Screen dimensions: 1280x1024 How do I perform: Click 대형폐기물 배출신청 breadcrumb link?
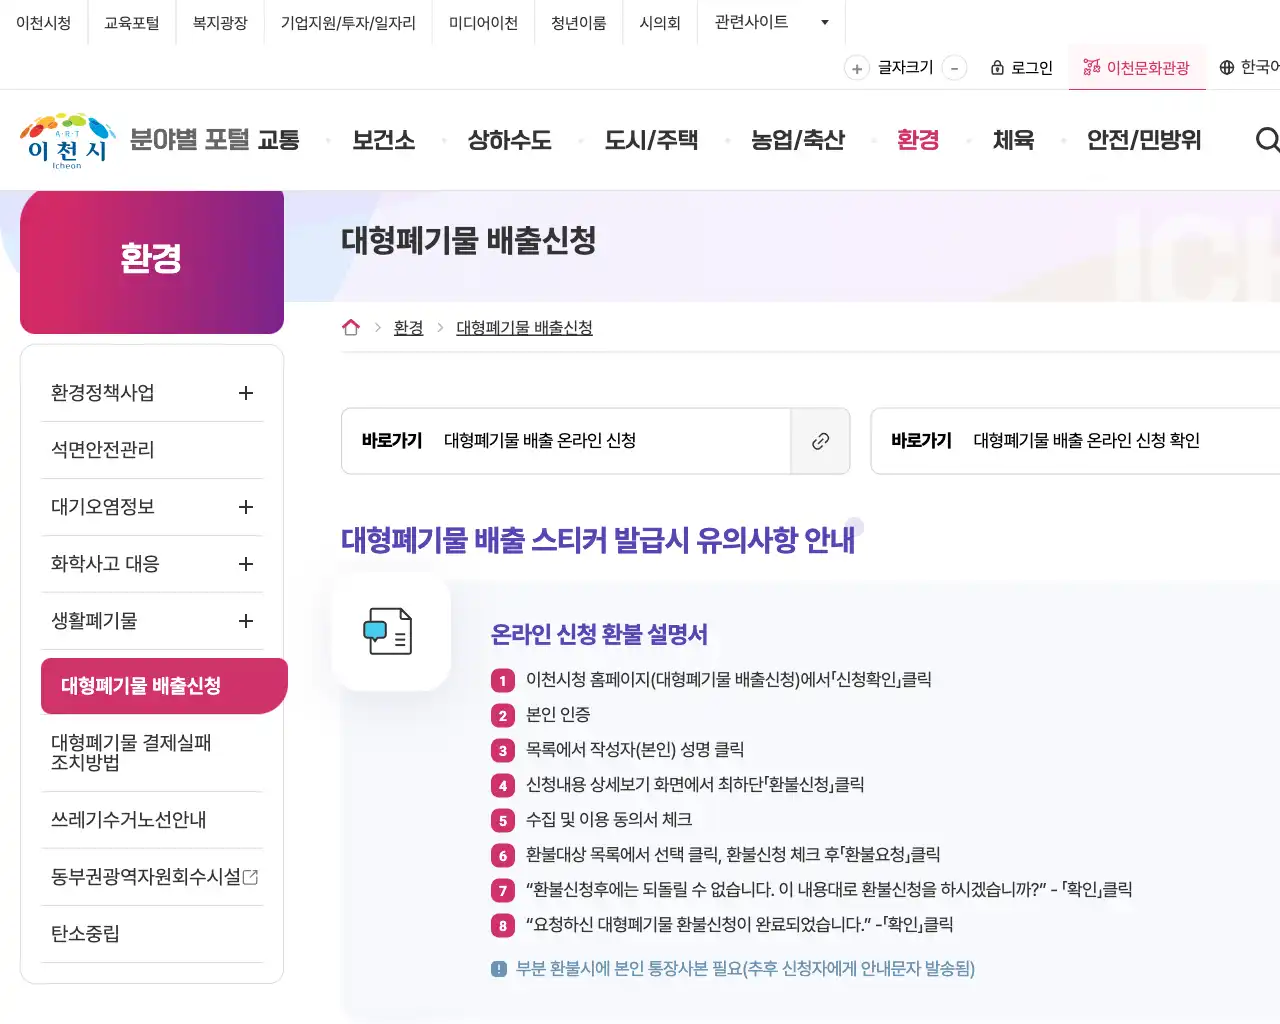(524, 327)
